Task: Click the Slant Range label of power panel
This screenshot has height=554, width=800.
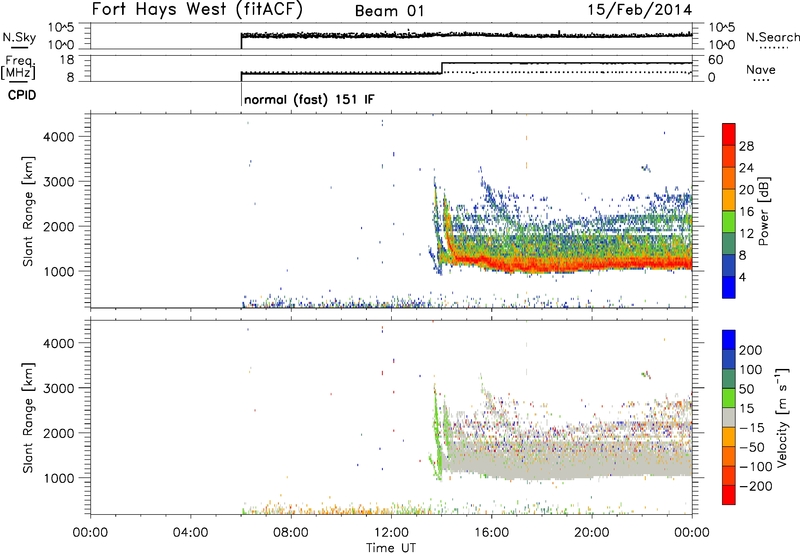Action: pyautogui.click(x=28, y=211)
